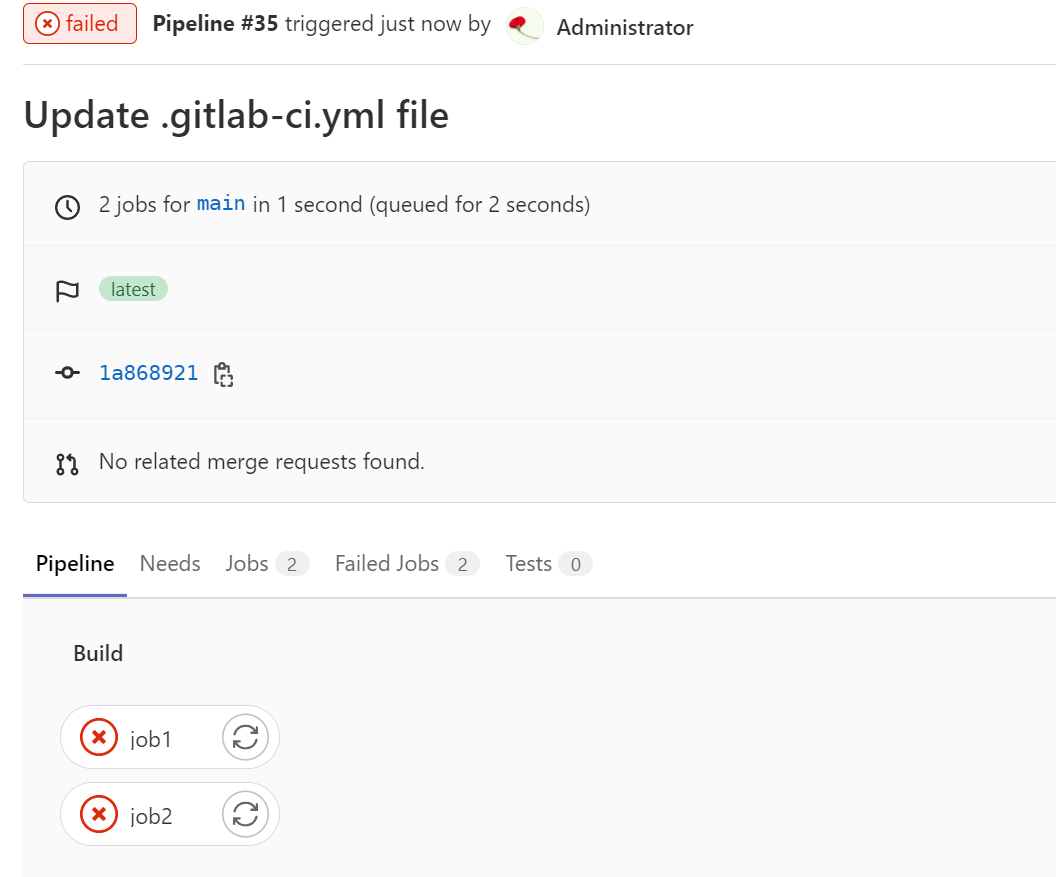This screenshot has height=877, width=1056.
Task: Open the Failed Jobs tab
Action: pos(387,563)
